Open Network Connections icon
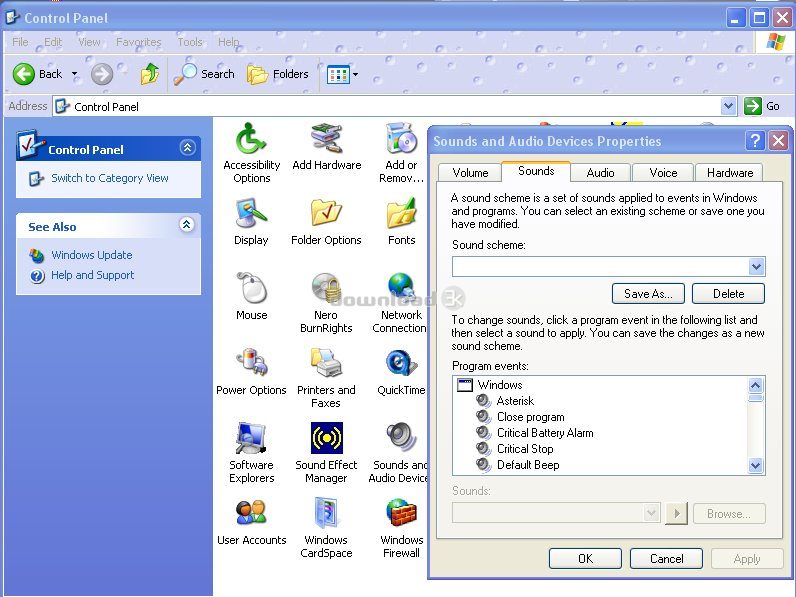 point(400,303)
